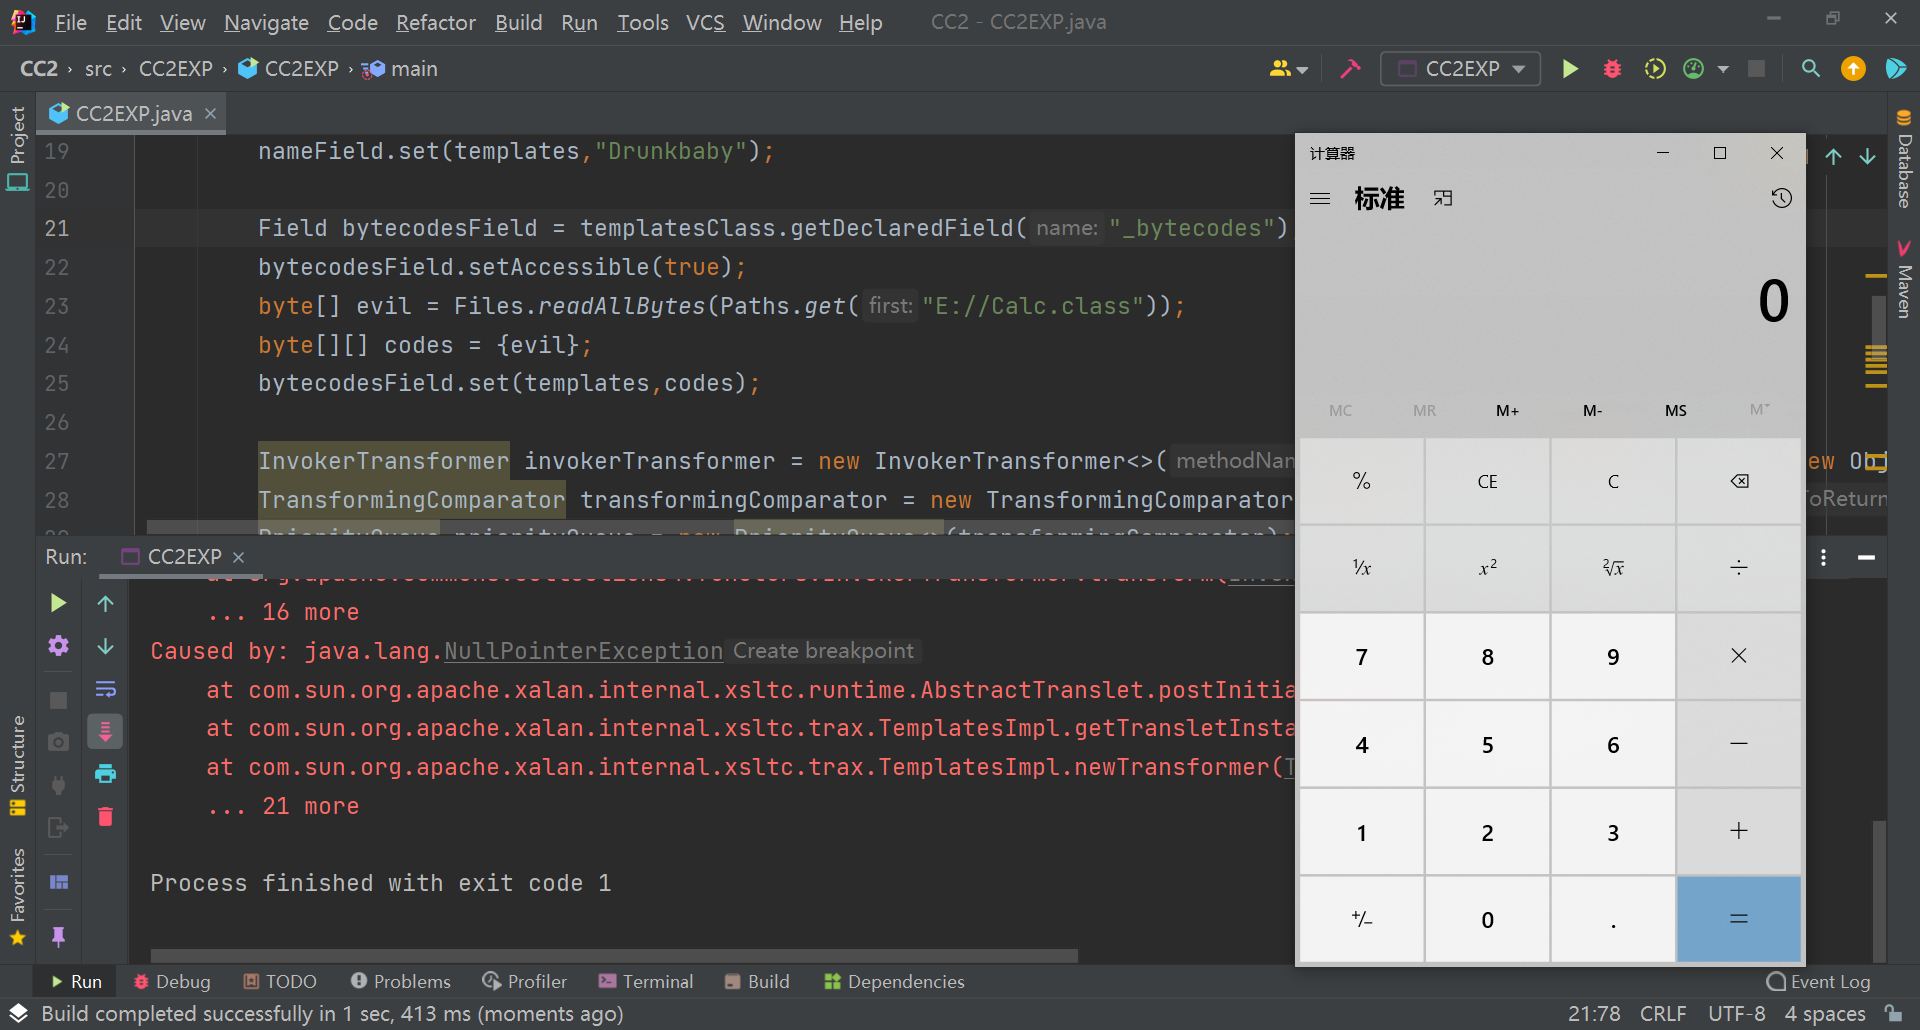Clear the Run console with the trash icon
This screenshot has height=1030, width=1920.
[105, 817]
